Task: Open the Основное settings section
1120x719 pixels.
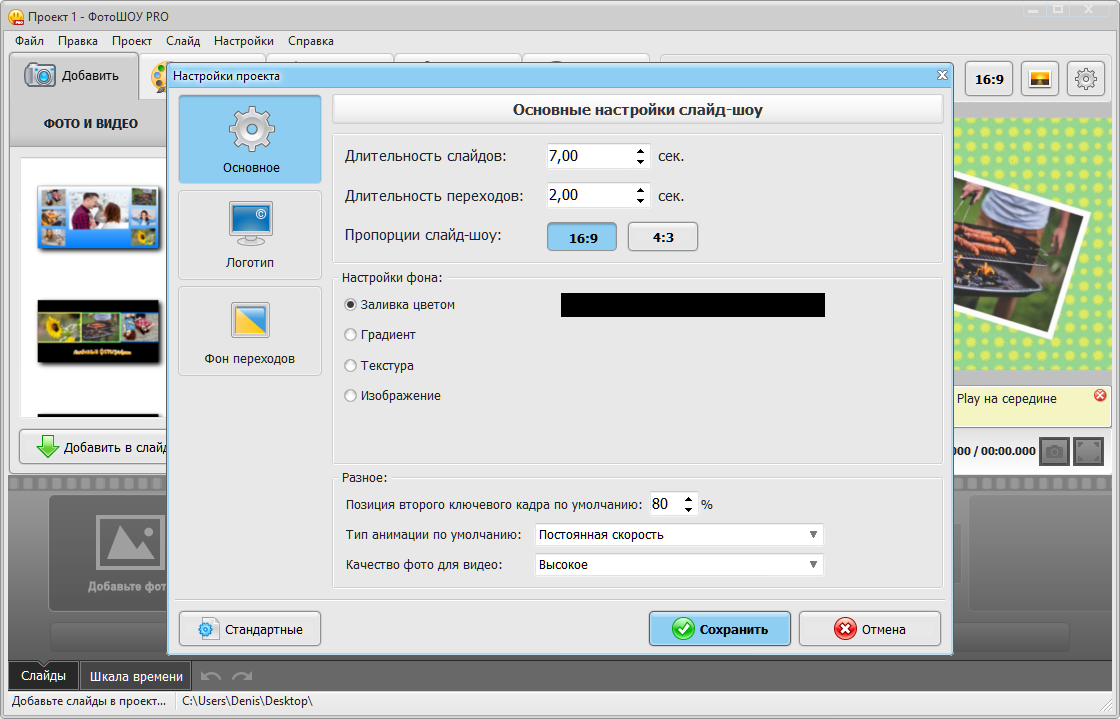Action: point(250,139)
